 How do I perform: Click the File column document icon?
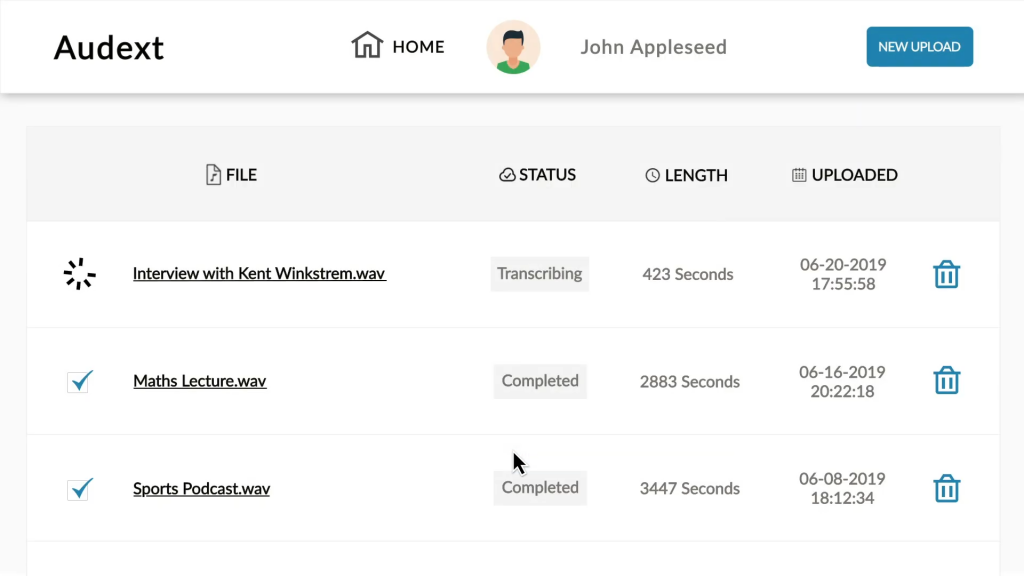213,175
